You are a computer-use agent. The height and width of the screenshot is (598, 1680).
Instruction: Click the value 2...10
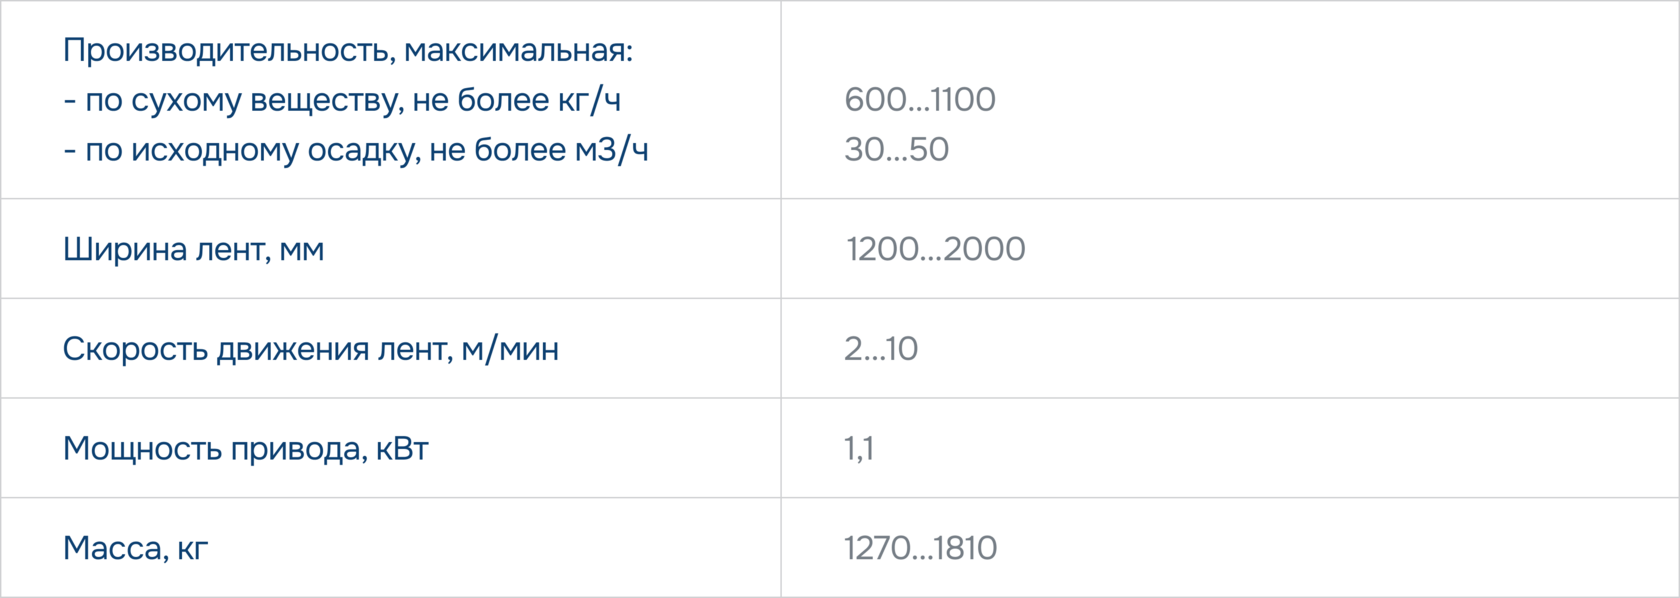(881, 349)
